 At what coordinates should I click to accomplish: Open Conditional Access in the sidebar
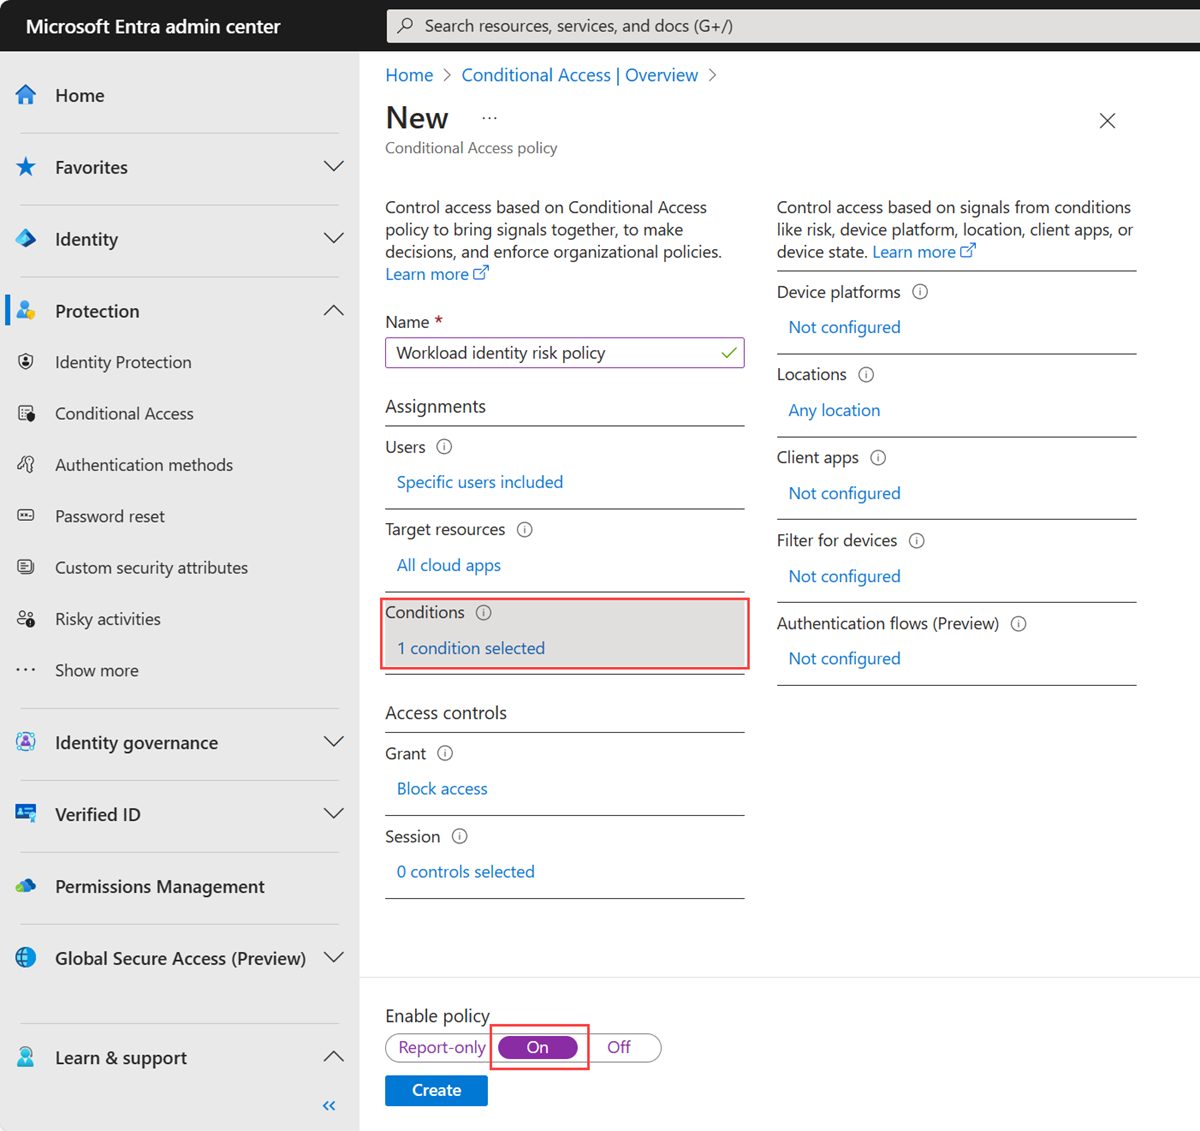124,414
